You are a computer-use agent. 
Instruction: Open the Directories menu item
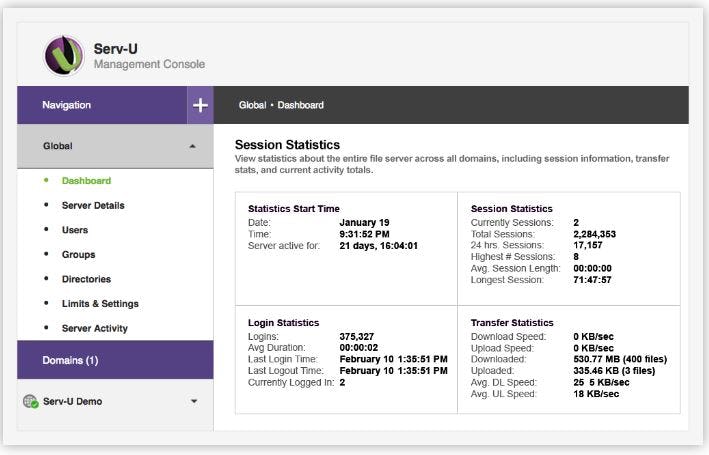click(x=86, y=279)
